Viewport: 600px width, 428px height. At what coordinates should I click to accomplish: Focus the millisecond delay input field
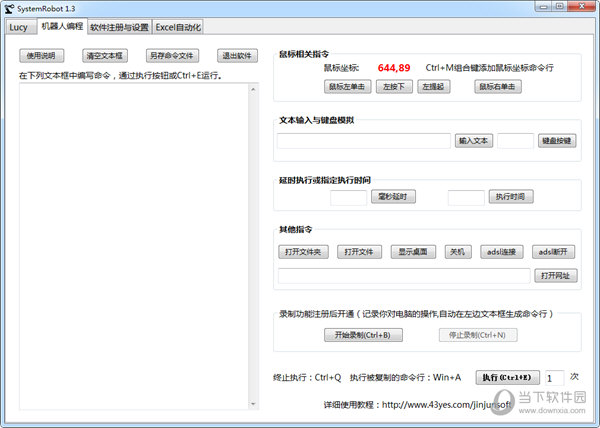[x=348, y=197]
